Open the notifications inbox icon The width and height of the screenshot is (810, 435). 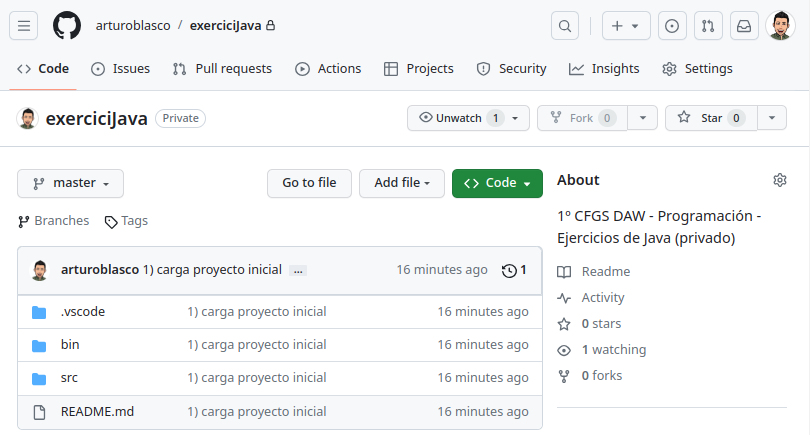(744, 26)
